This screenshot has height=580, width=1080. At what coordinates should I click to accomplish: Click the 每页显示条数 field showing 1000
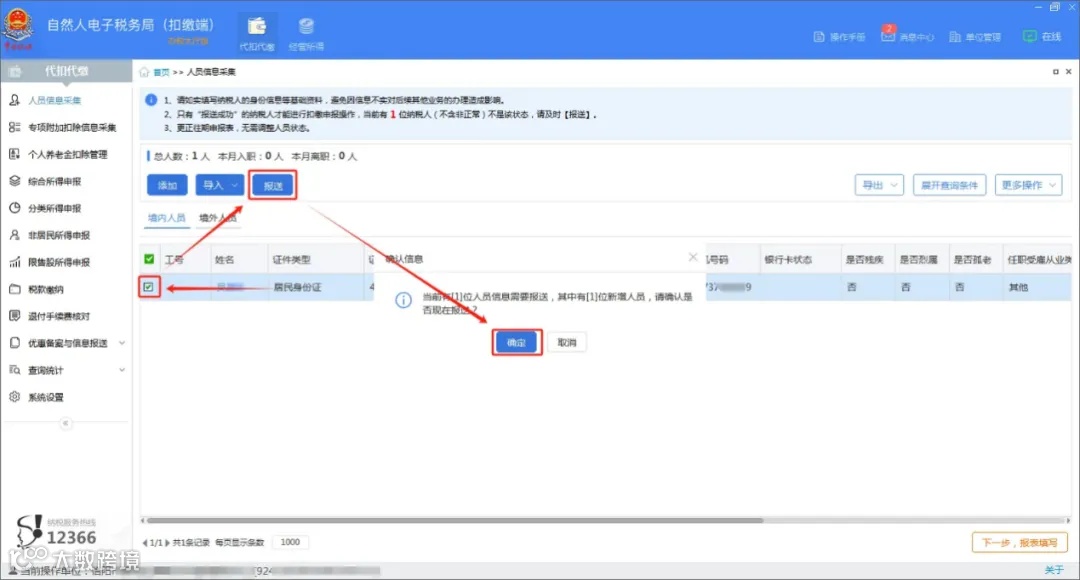click(x=291, y=542)
